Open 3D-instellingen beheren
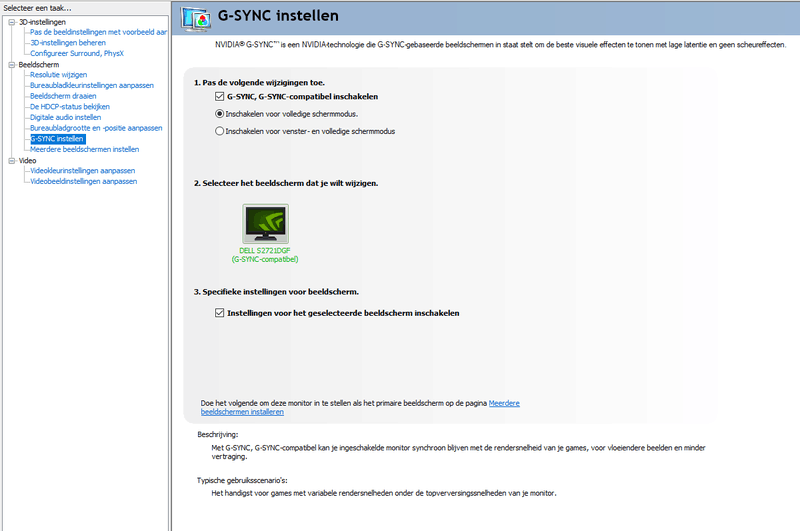The height and width of the screenshot is (531, 800). point(68,43)
